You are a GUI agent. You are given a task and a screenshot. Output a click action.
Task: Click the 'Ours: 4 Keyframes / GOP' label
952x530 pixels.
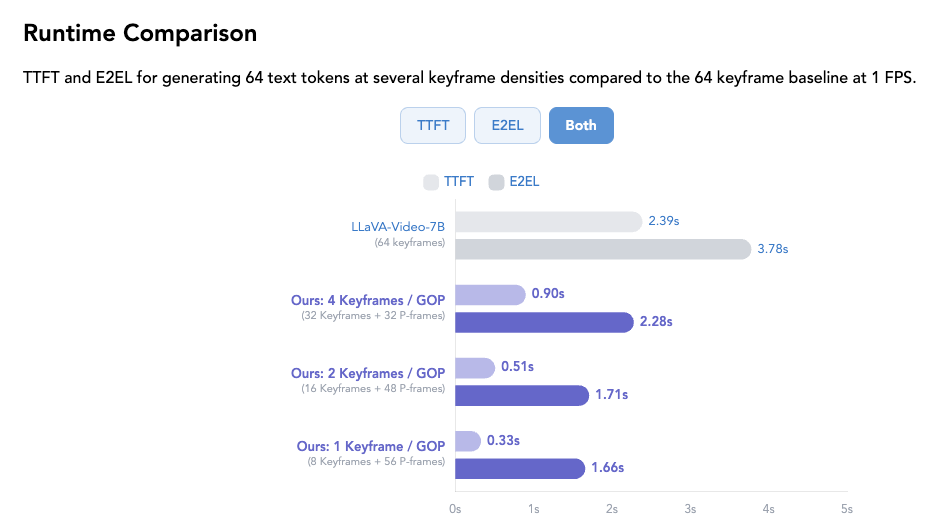[367, 301]
